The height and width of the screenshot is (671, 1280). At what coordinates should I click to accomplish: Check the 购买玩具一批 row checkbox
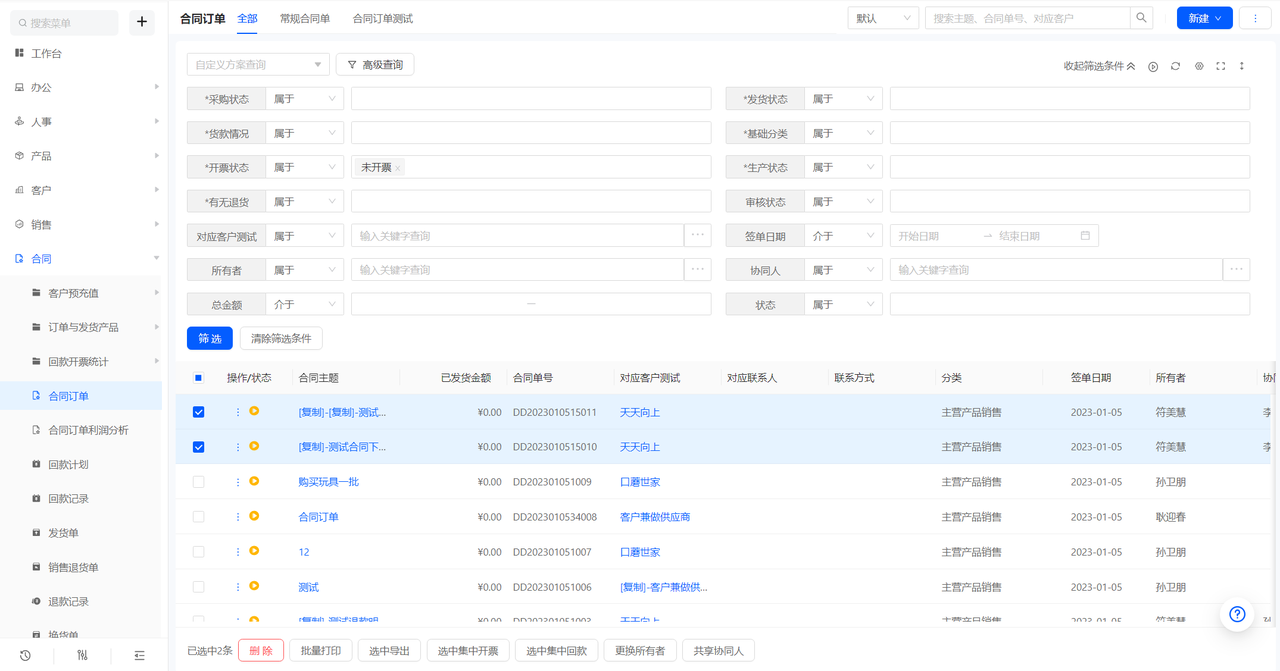[x=198, y=482]
